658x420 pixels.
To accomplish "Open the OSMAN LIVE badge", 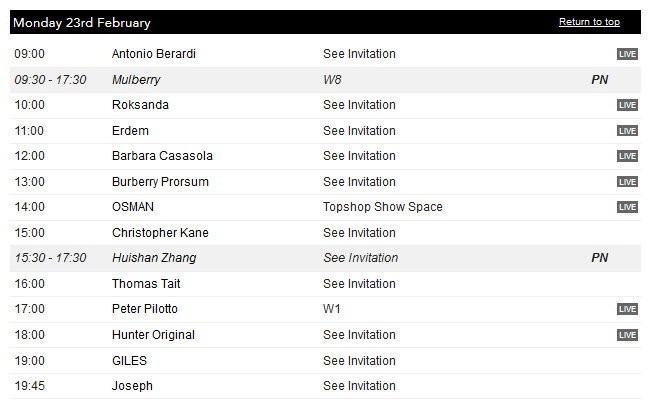I will (x=627, y=207).
